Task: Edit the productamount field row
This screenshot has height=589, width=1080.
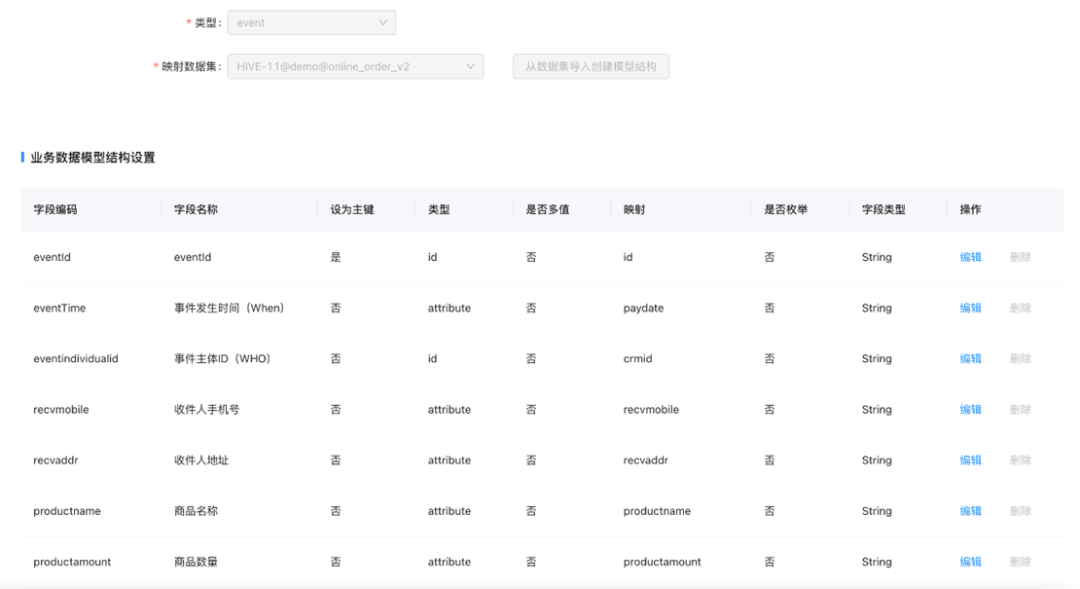Action: 971,561
